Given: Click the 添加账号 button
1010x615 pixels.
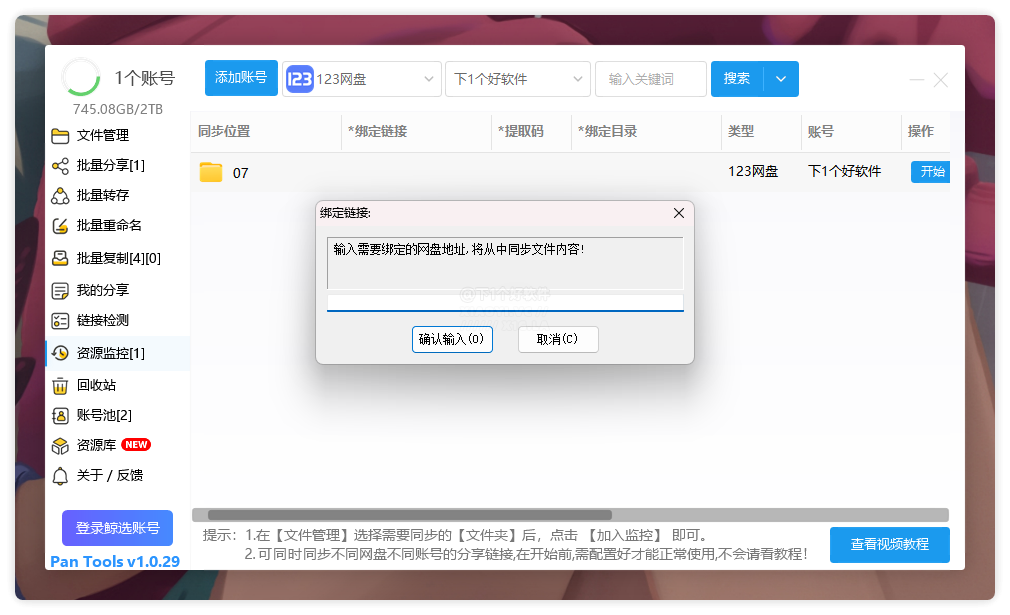Looking at the screenshot, I should coord(240,78).
